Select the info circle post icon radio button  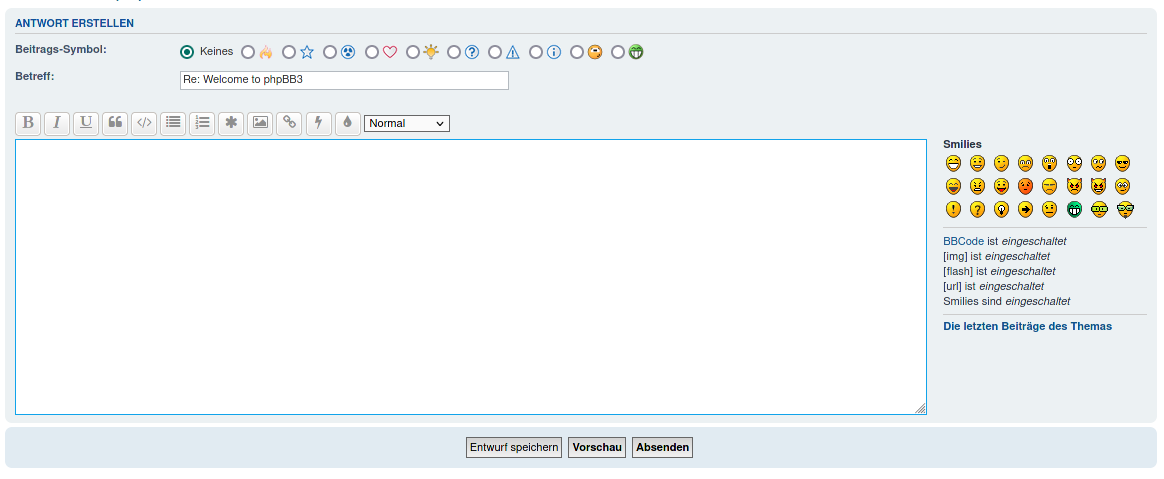[535, 52]
